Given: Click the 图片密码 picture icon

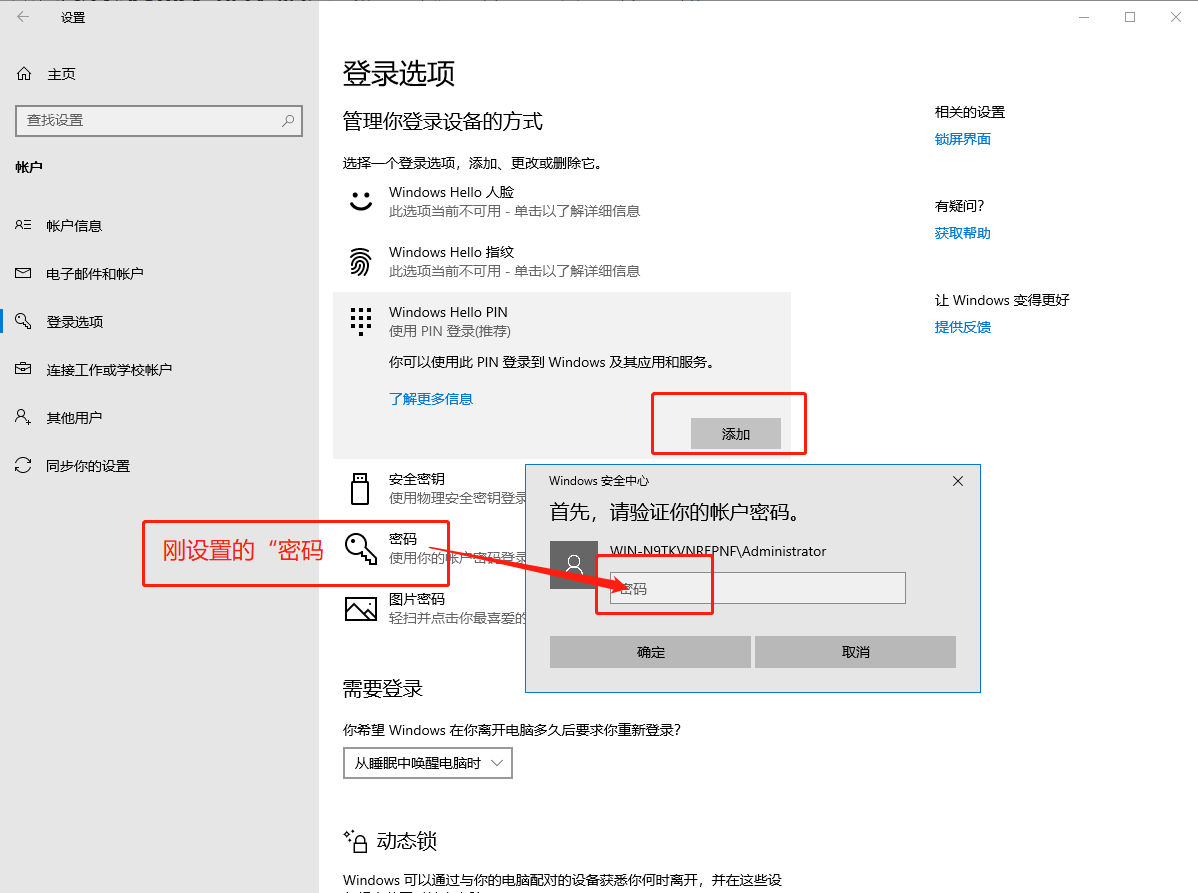Looking at the screenshot, I should [360, 607].
